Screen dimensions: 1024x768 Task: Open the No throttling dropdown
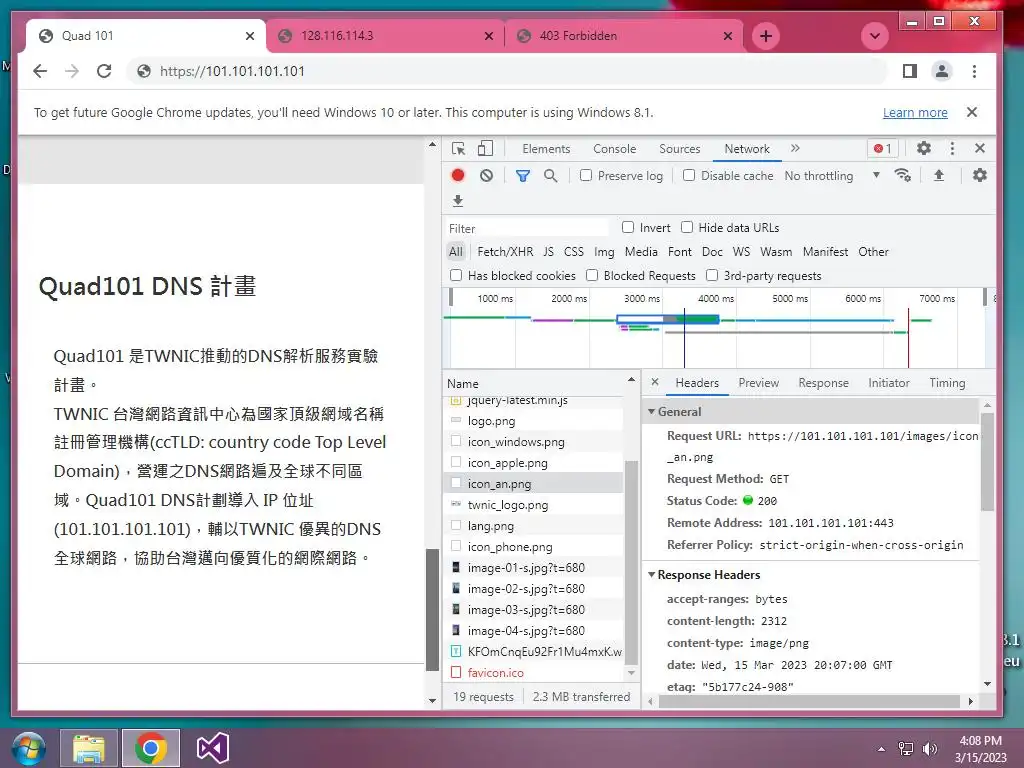pos(833,176)
